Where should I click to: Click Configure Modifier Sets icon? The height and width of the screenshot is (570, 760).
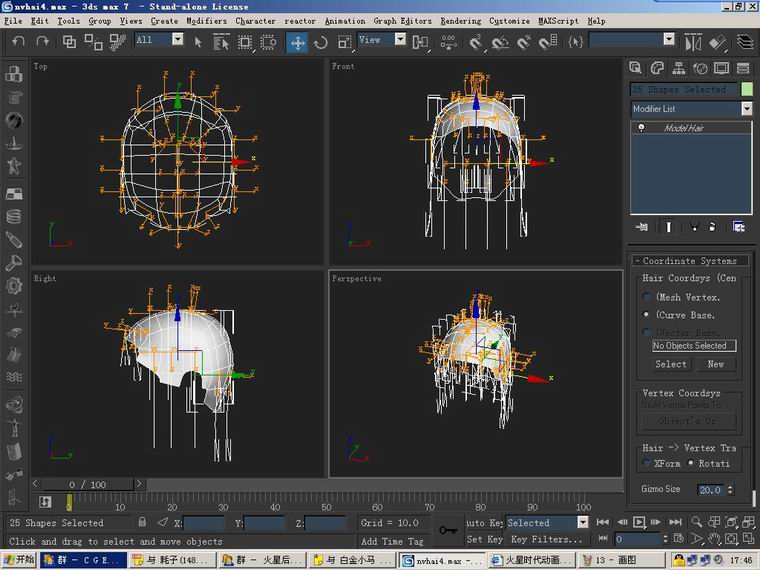pyautogui.click(x=739, y=227)
